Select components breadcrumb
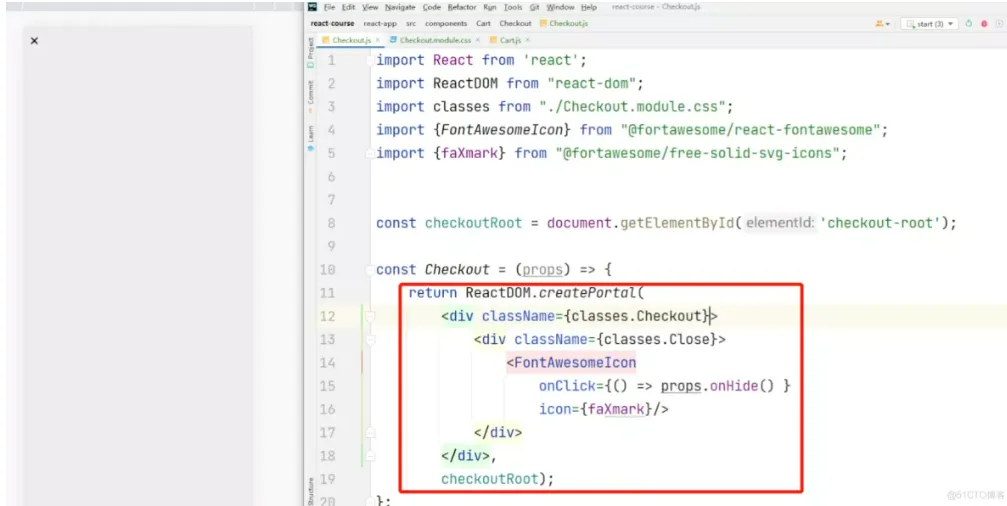1007x506 pixels. pos(446,23)
